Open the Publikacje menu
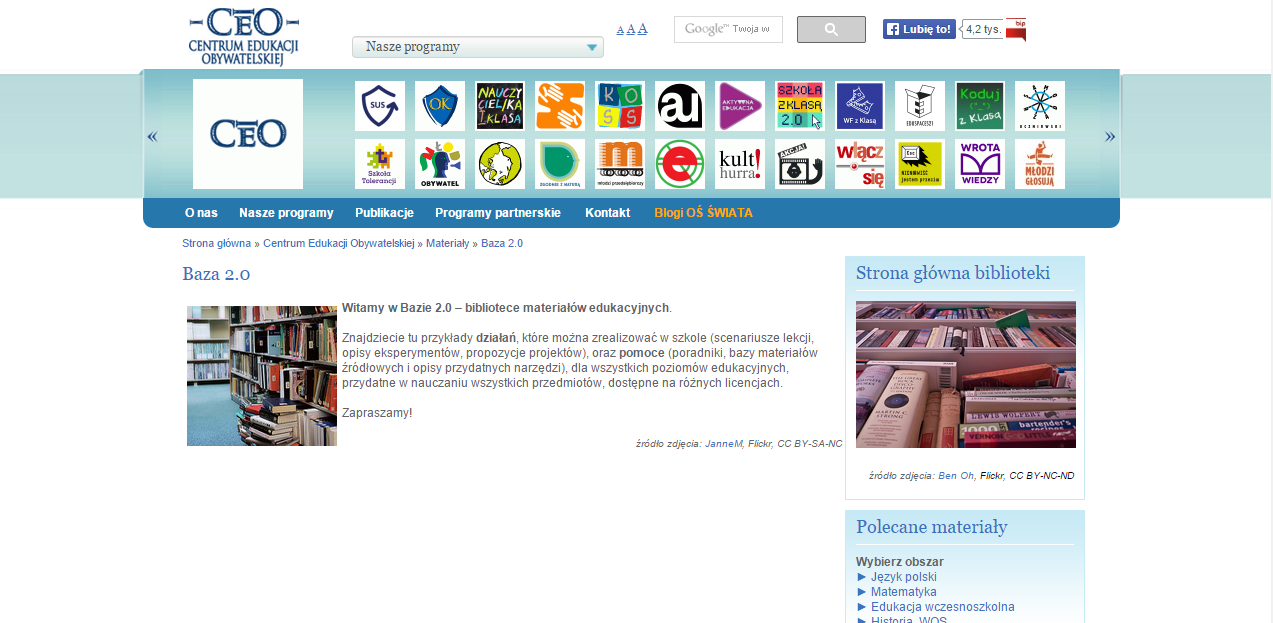 pos(384,213)
